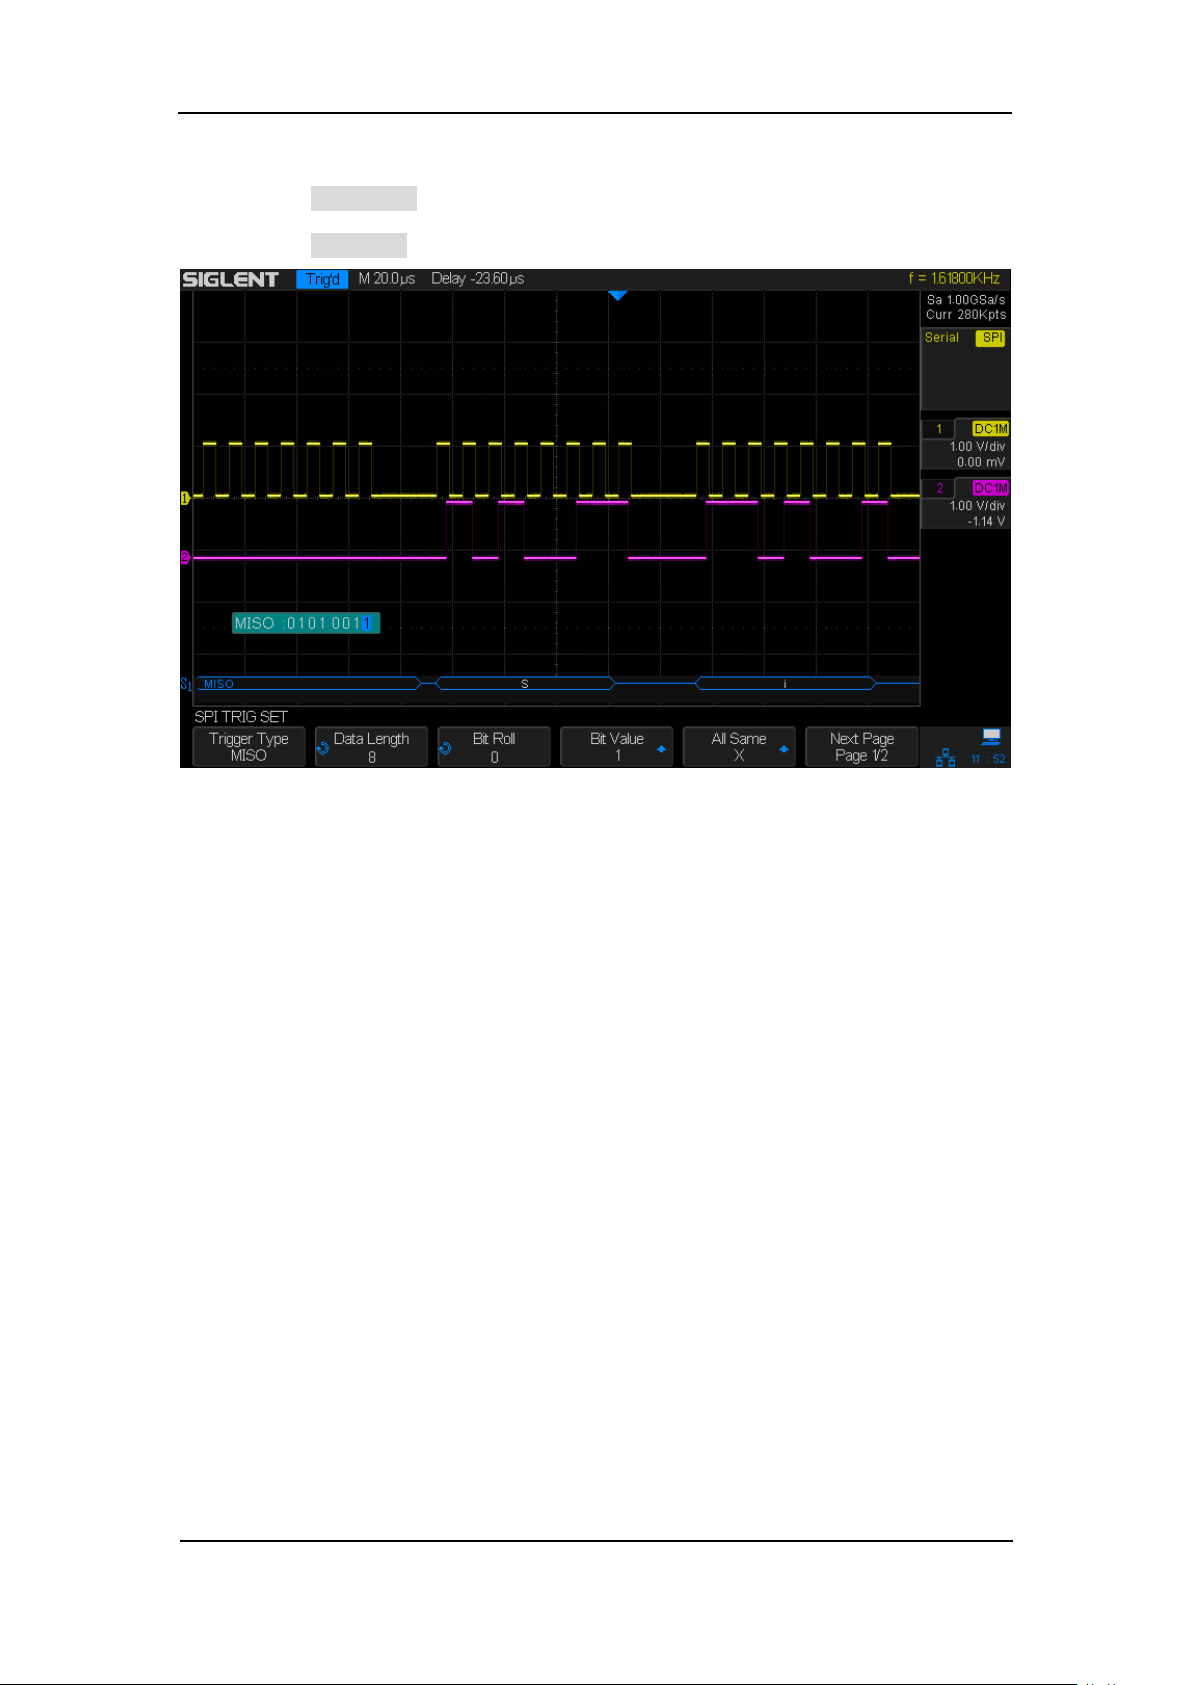This screenshot has width=1192, height=1685.
Task: Click the Sa 1.00GSa/s sample rate text
Action: tap(966, 300)
